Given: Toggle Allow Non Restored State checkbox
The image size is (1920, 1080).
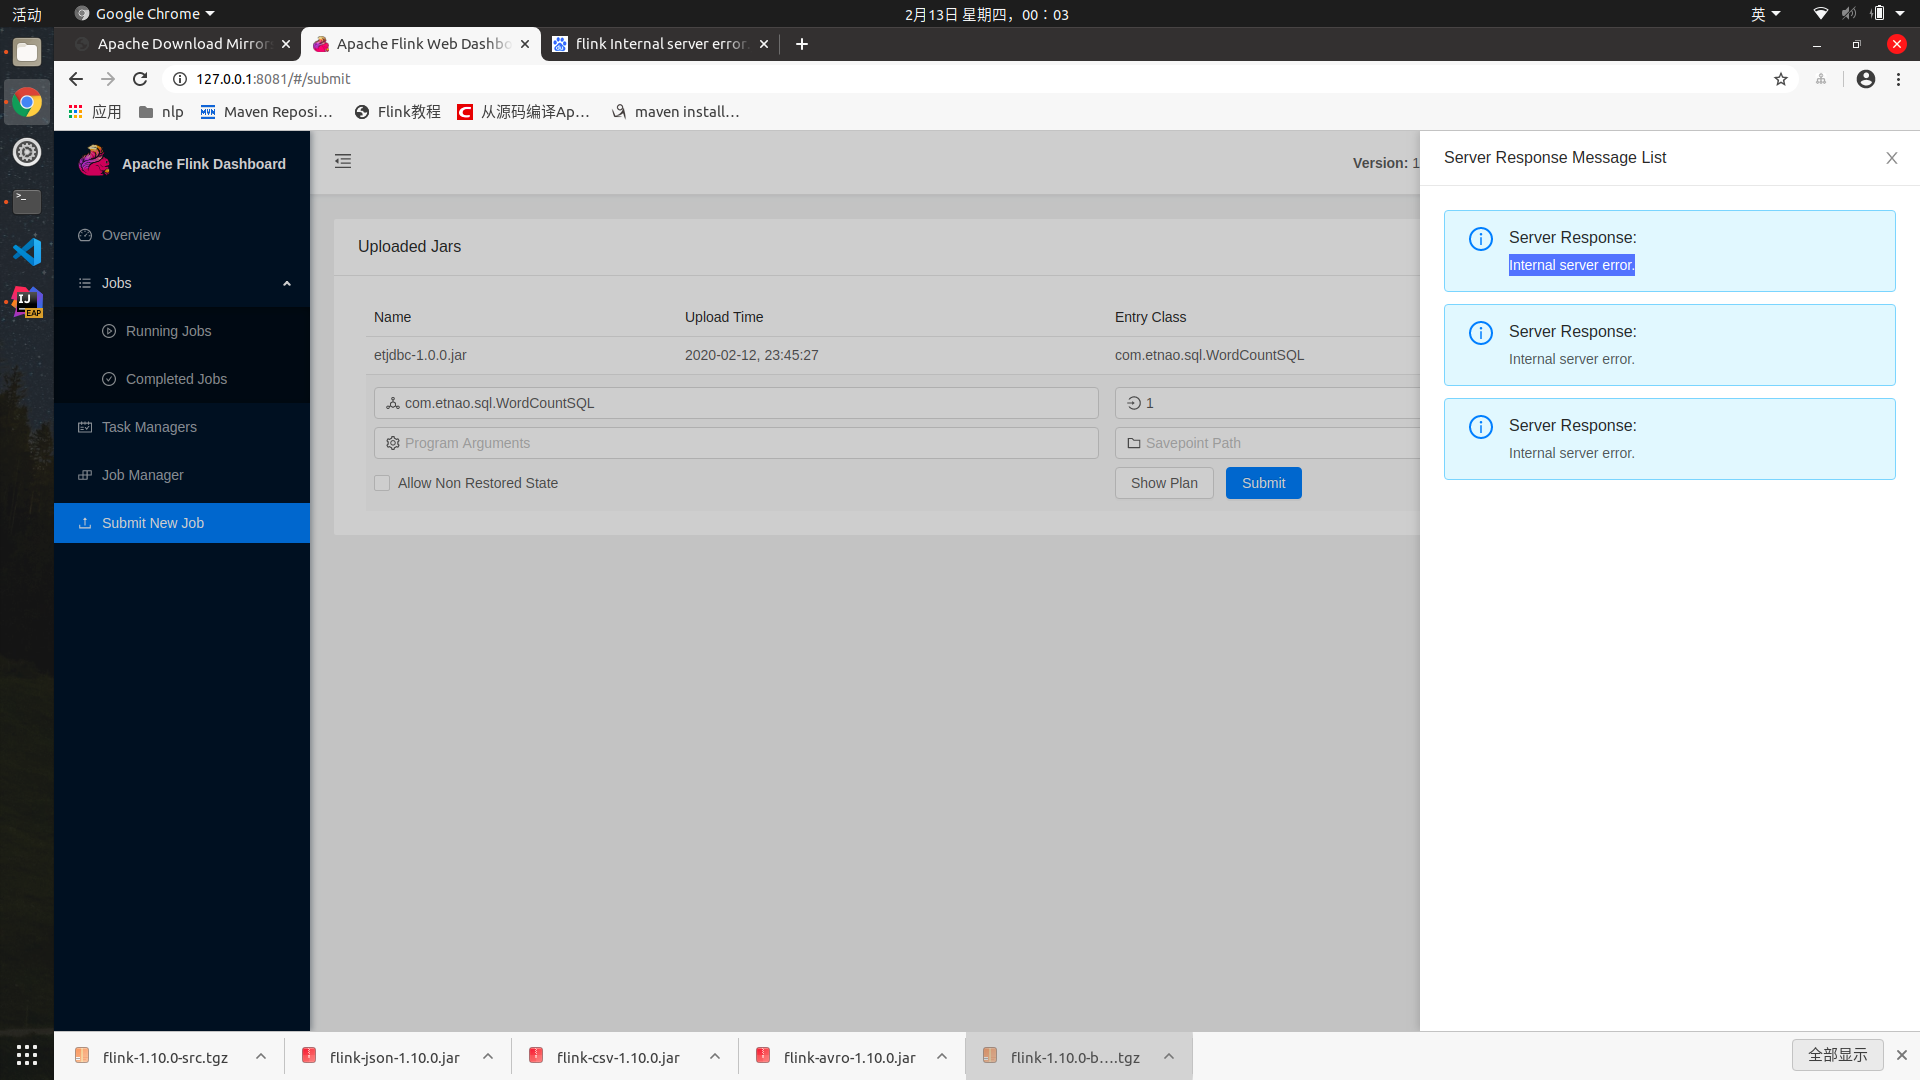Looking at the screenshot, I should [x=382, y=483].
